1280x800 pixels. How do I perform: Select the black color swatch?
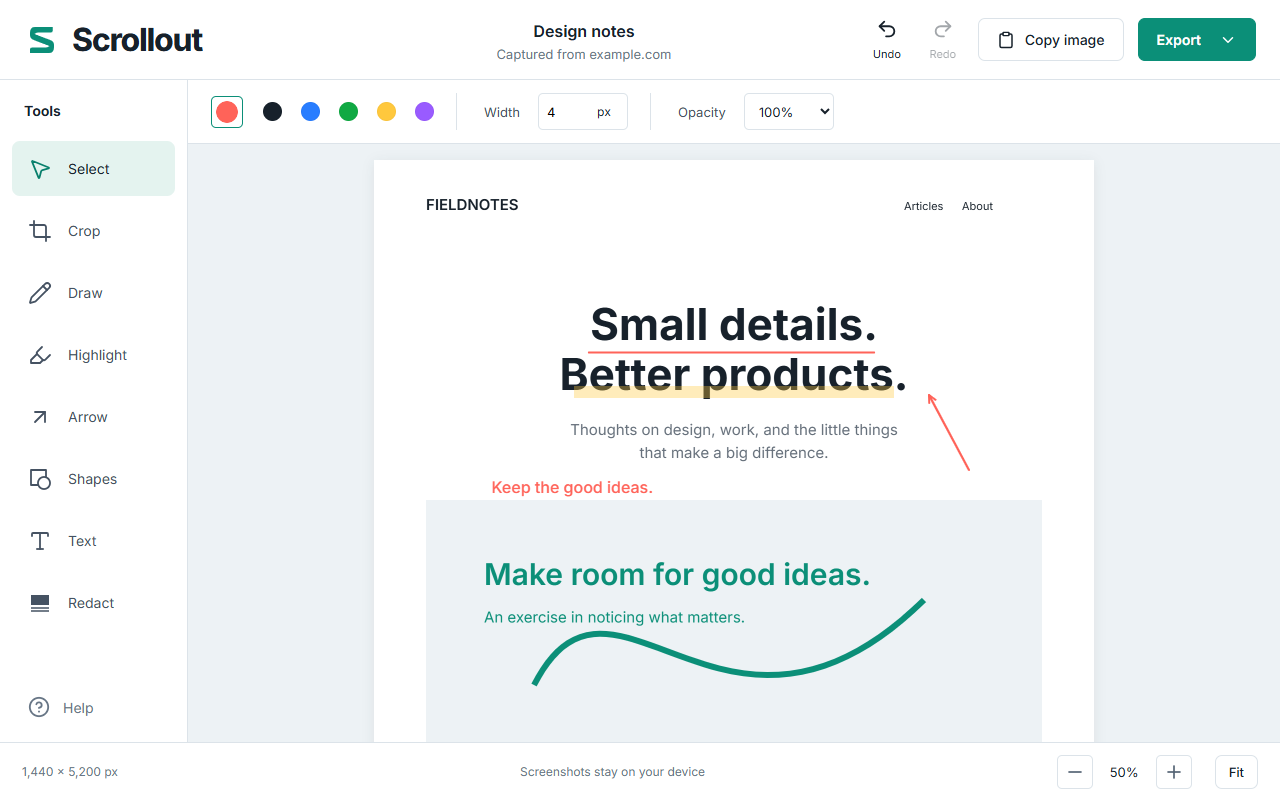(x=272, y=112)
